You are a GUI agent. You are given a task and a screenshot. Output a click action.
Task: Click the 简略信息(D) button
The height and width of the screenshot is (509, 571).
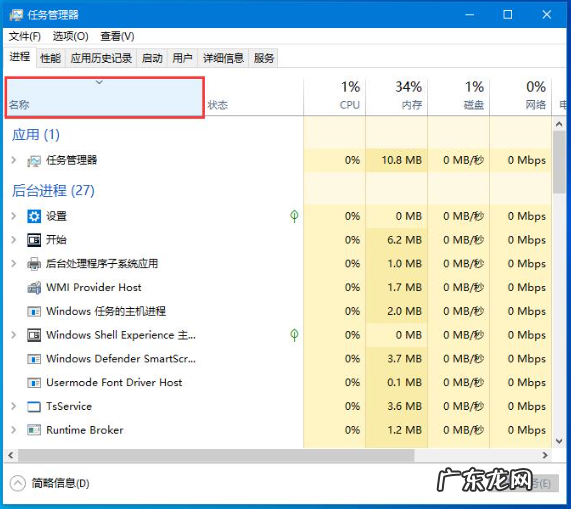click(50, 483)
